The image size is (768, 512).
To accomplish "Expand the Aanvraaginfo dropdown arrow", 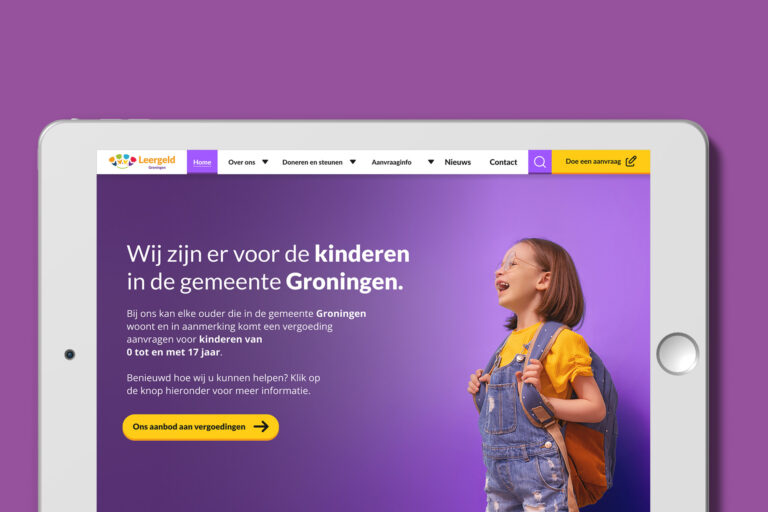I will click(x=431, y=162).
